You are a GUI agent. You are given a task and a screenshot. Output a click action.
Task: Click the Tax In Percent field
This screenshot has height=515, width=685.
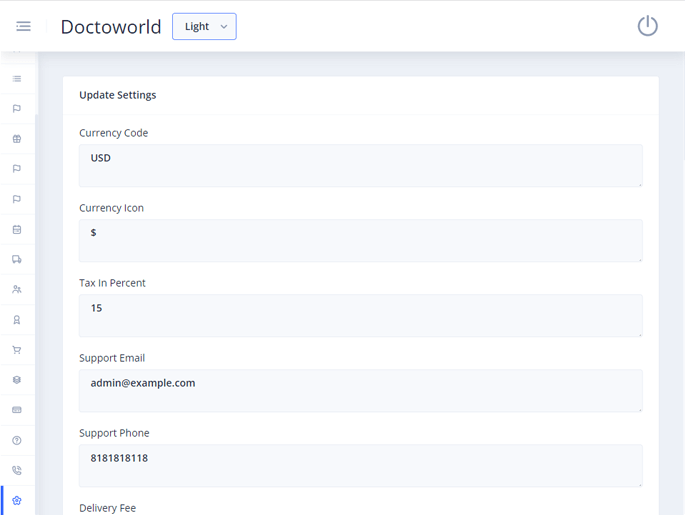pyautogui.click(x=360, y=315)
